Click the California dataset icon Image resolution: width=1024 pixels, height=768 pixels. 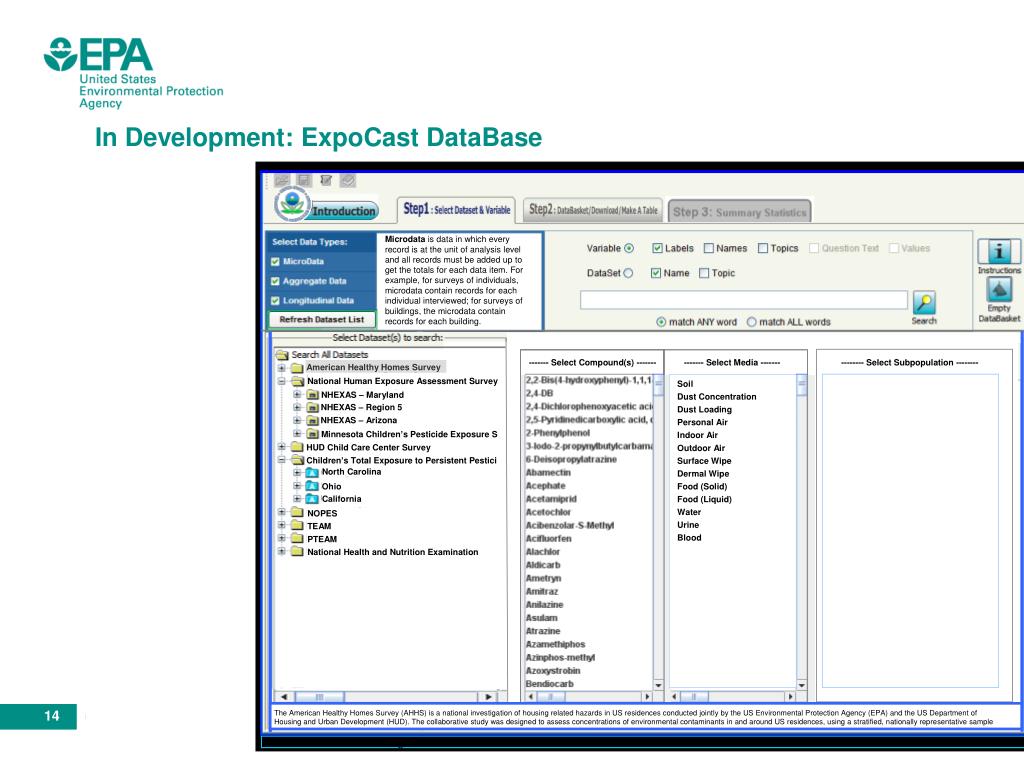(x=312, y=499)
